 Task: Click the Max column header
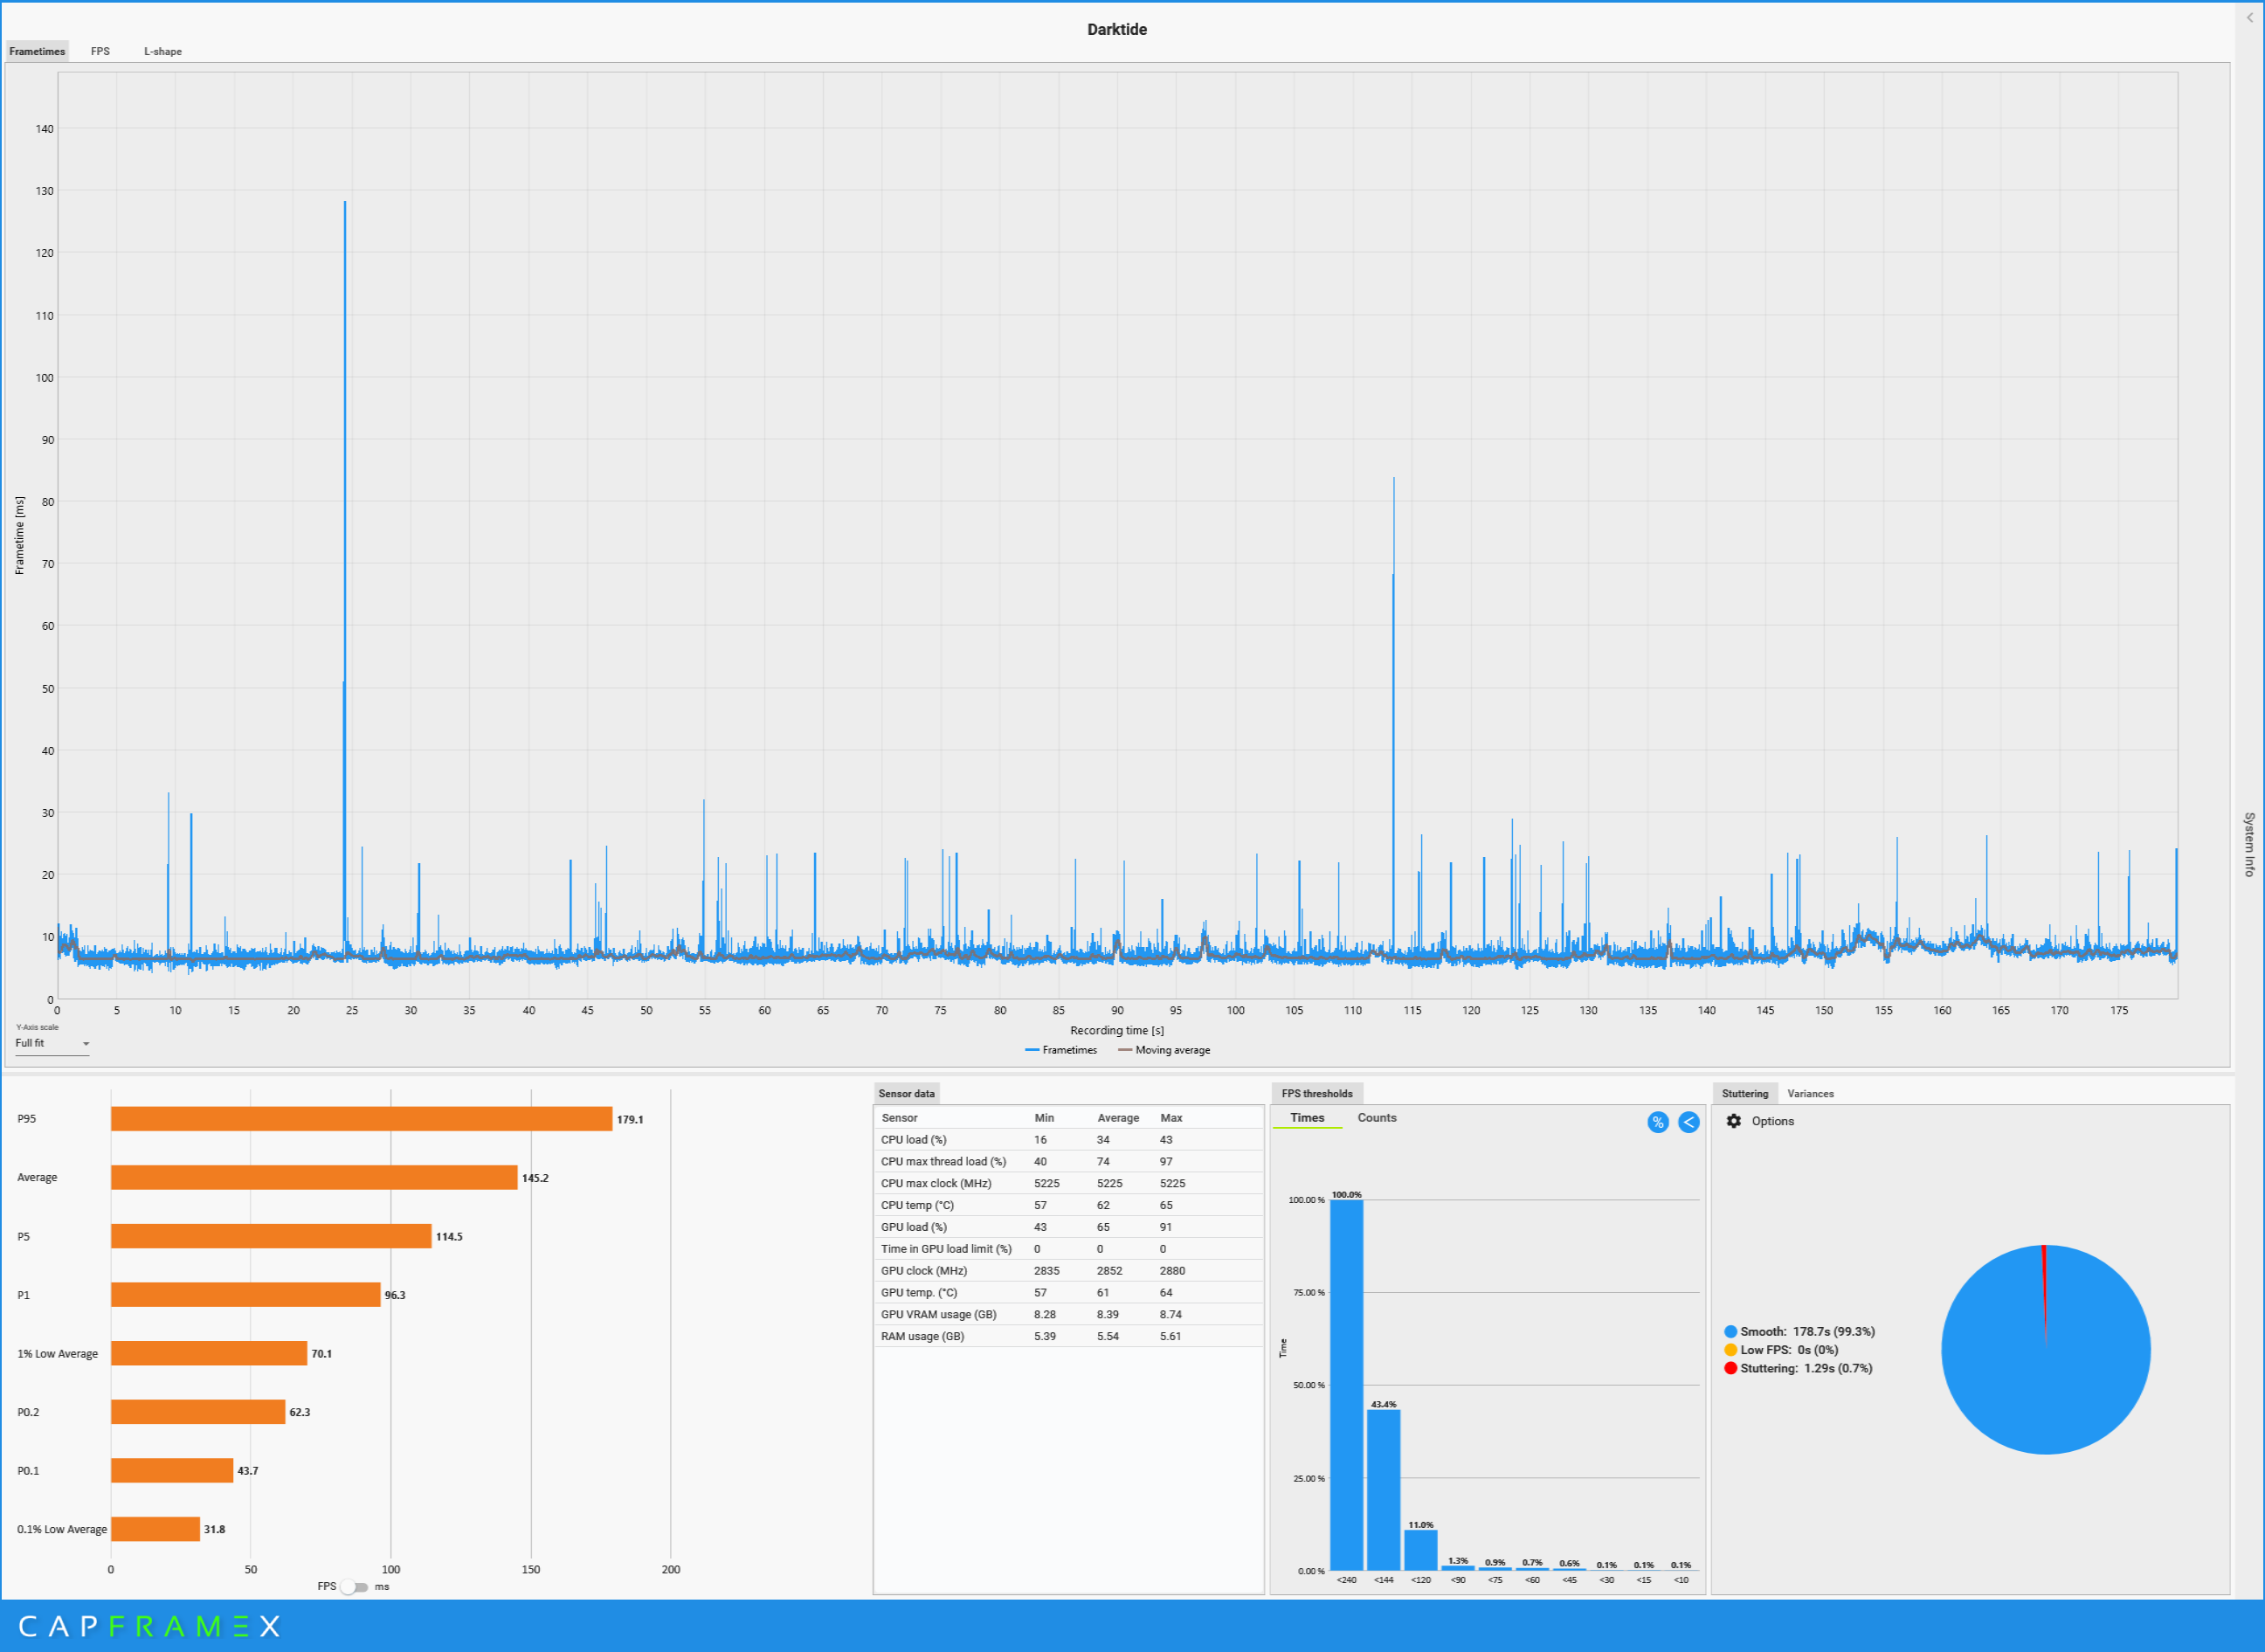click(1171, 1118)
